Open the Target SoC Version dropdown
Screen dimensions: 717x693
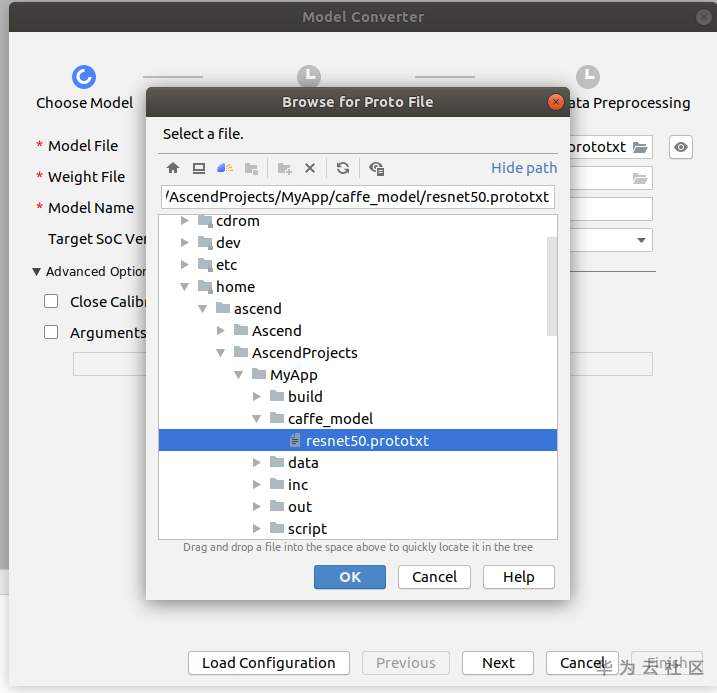pos(641,240)
